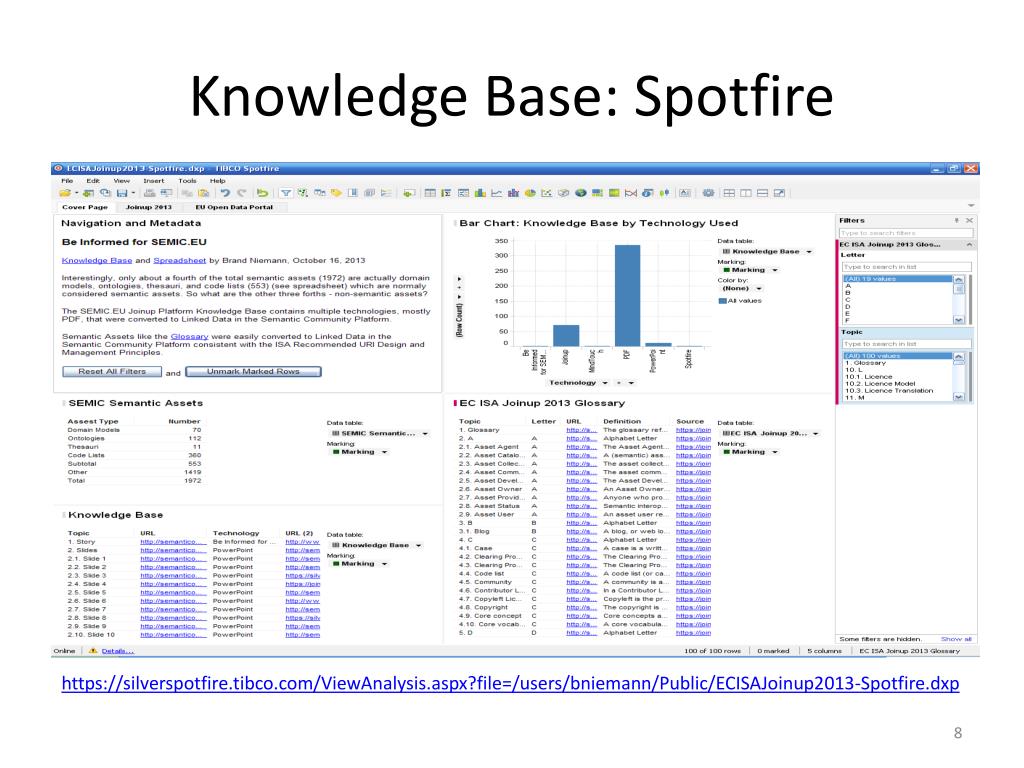Select the tall PDF bar in chart

(x=627, y=295)
